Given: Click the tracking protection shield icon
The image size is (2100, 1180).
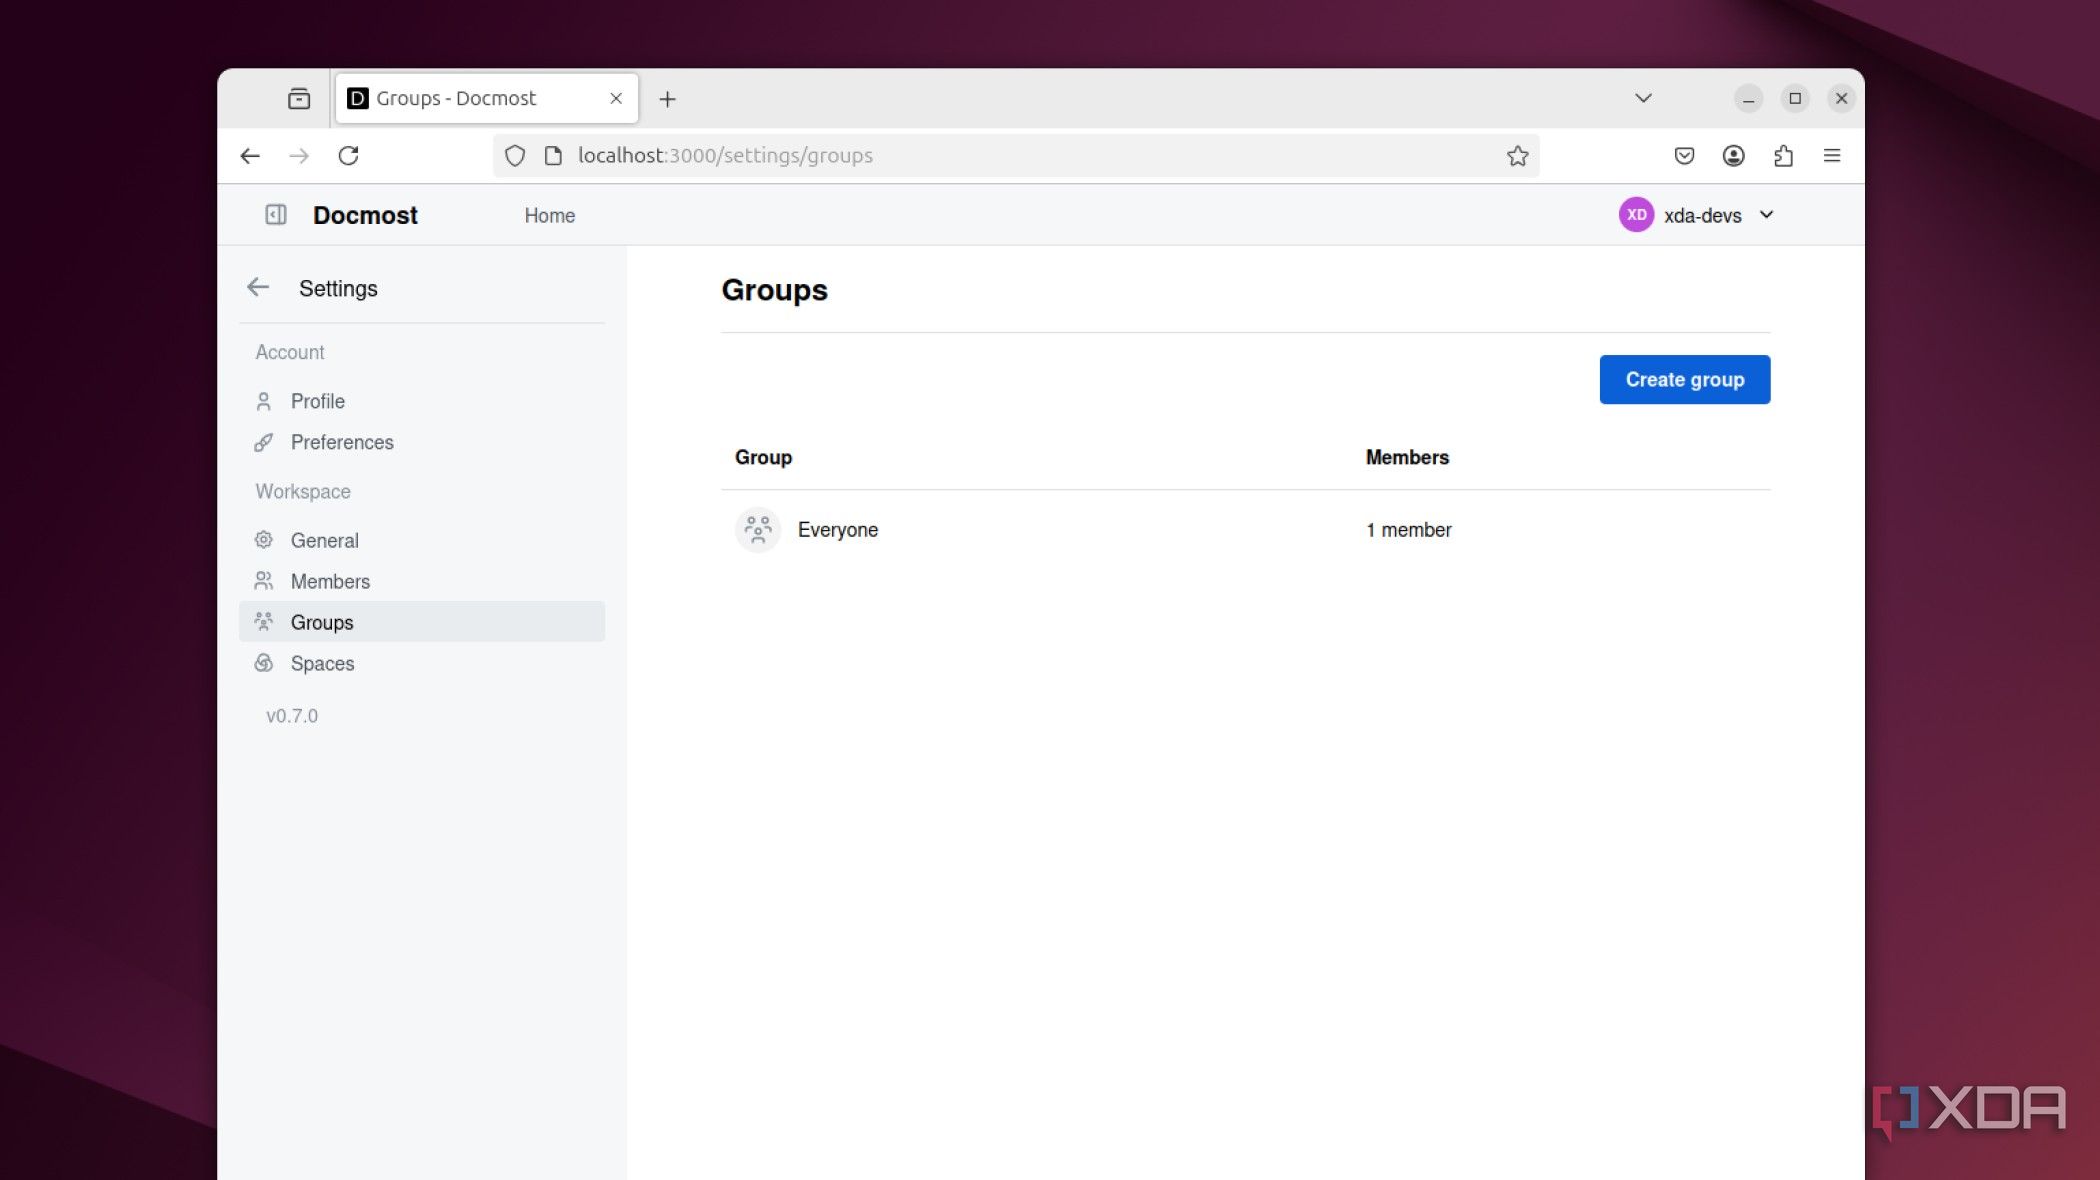Looking at the screenshot, I should 514,156.
